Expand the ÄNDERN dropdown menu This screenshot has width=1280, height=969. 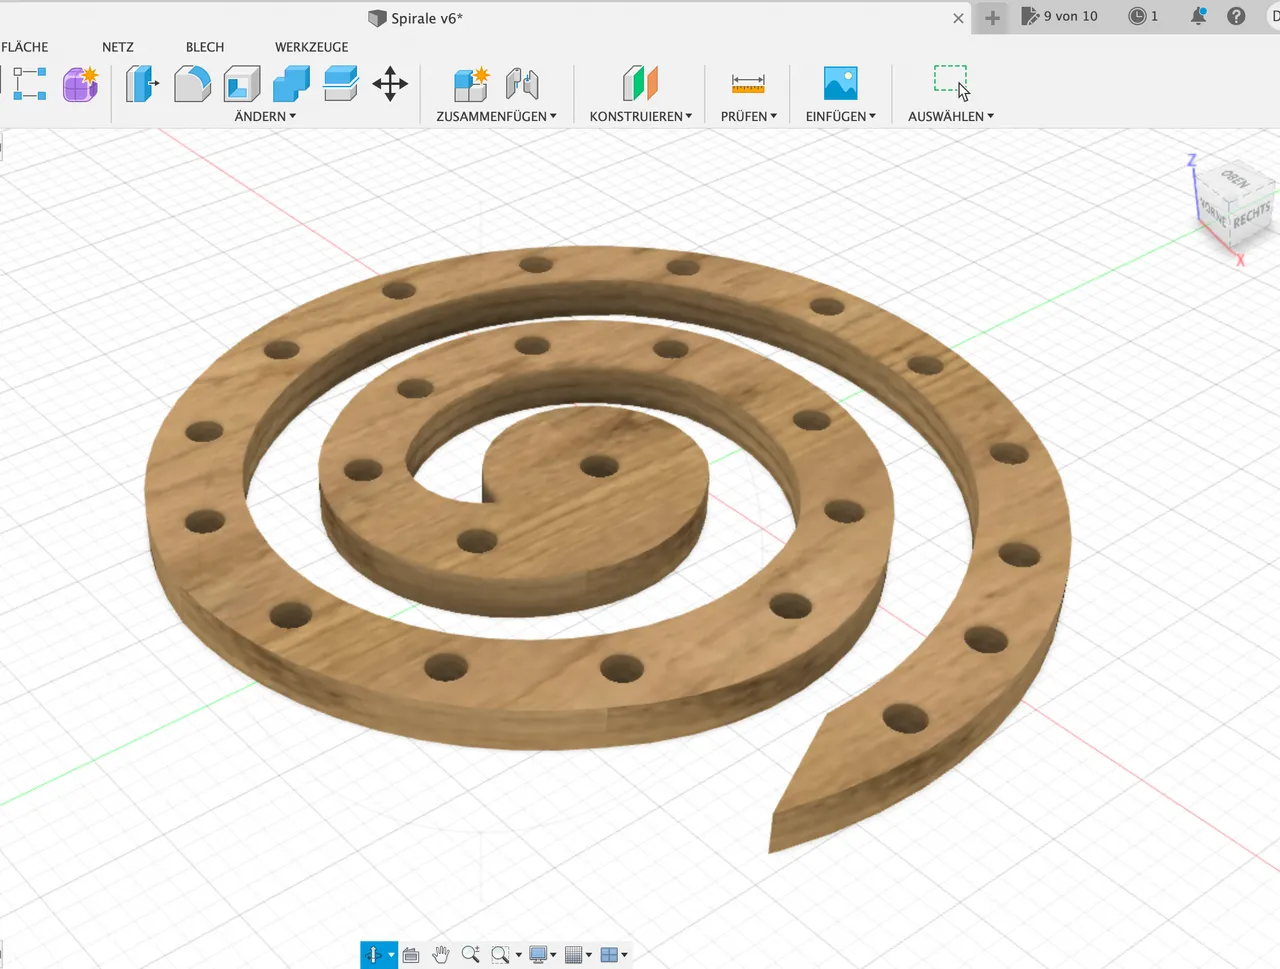(x=265, y=116)
